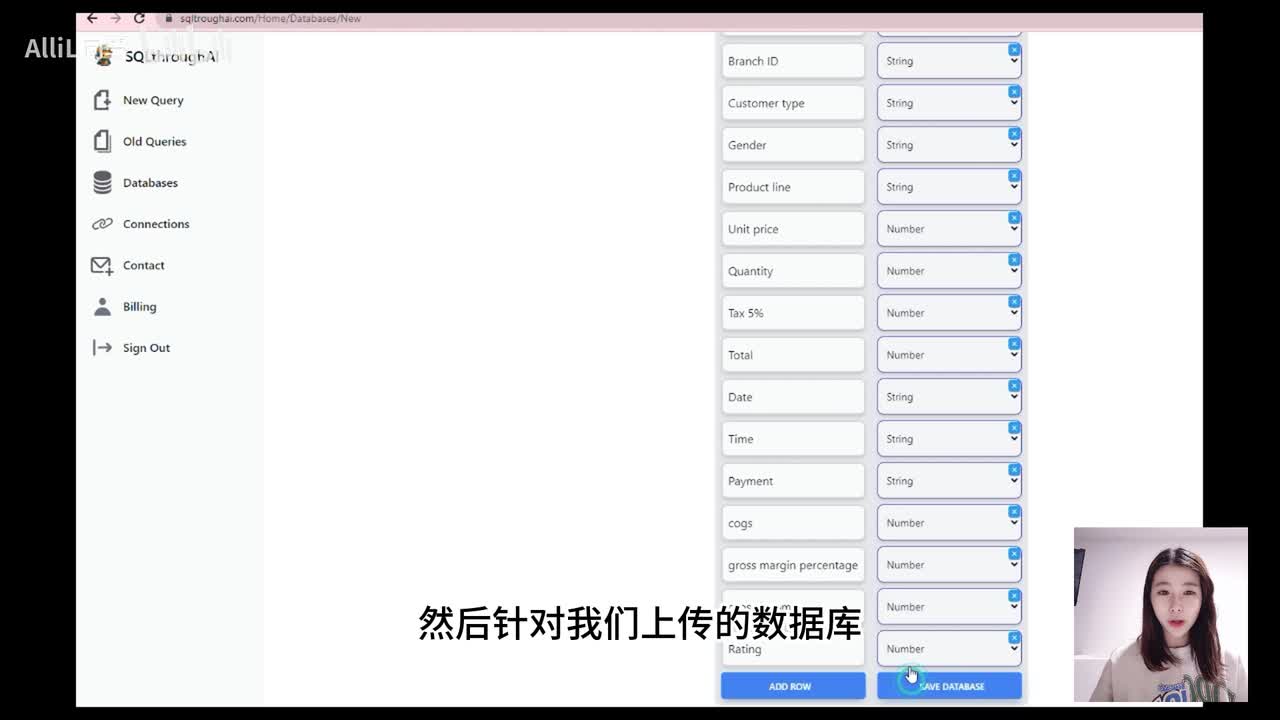Click the Contact envelope icon
This screenshot has height=720, width=1280.
pyautogui.click(x=102, y=266)
